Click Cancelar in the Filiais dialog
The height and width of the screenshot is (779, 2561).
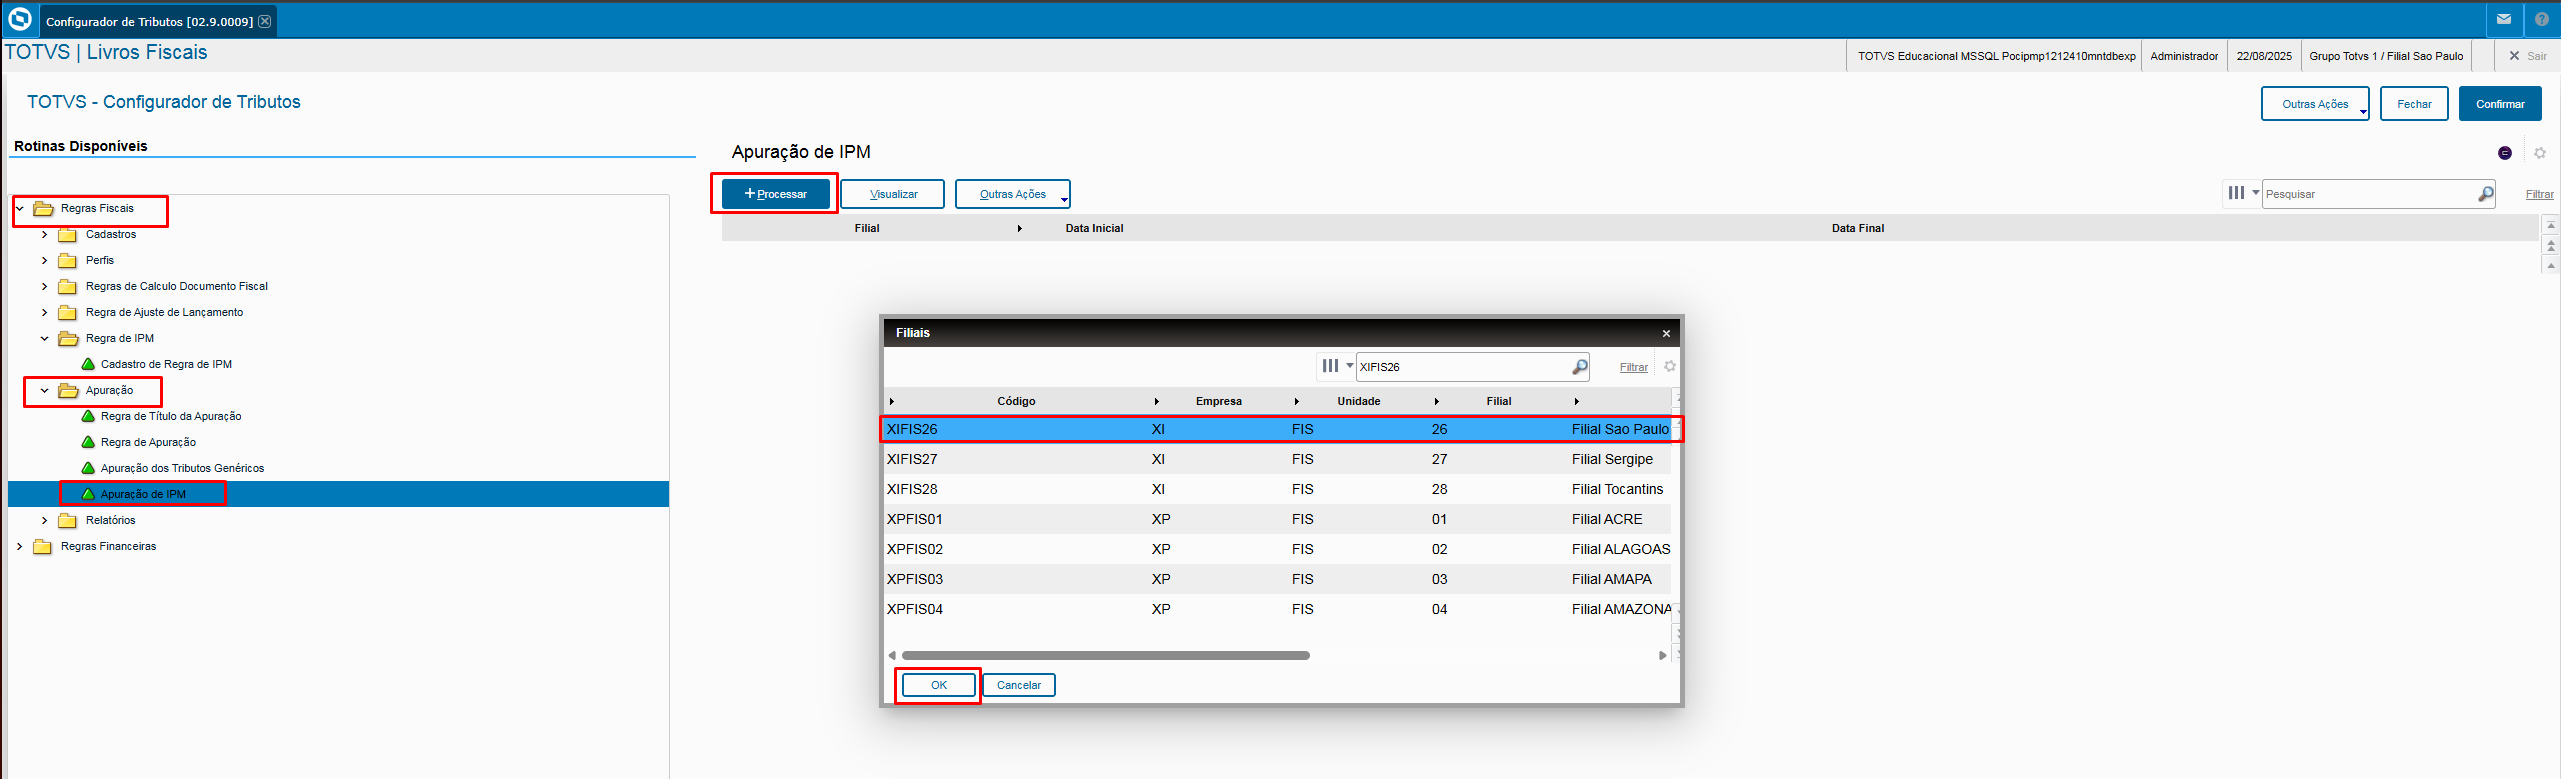(x=1019, y=685)
